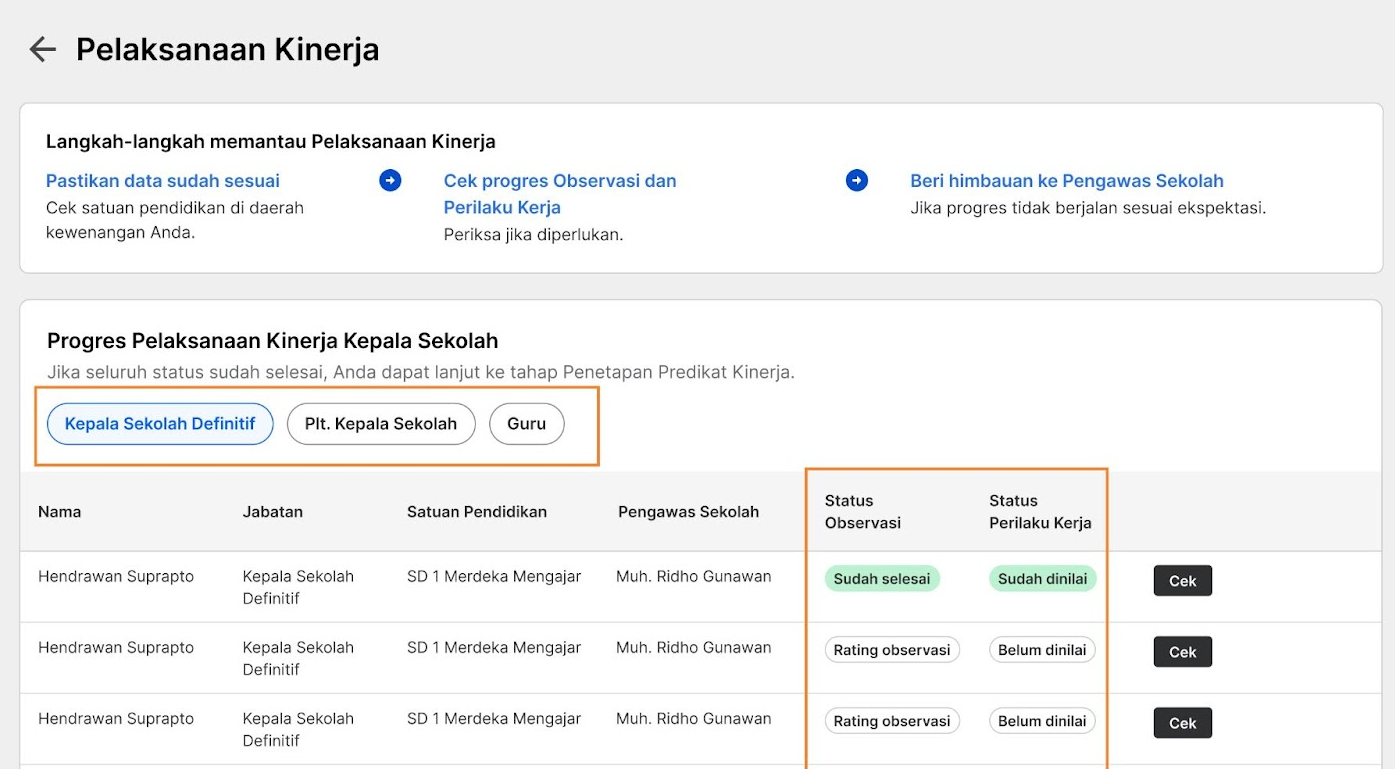This screenshot has height=769, width=1395.
Task: Click the 'Pengawas Sekolah' column header
Action: (689, 512)
